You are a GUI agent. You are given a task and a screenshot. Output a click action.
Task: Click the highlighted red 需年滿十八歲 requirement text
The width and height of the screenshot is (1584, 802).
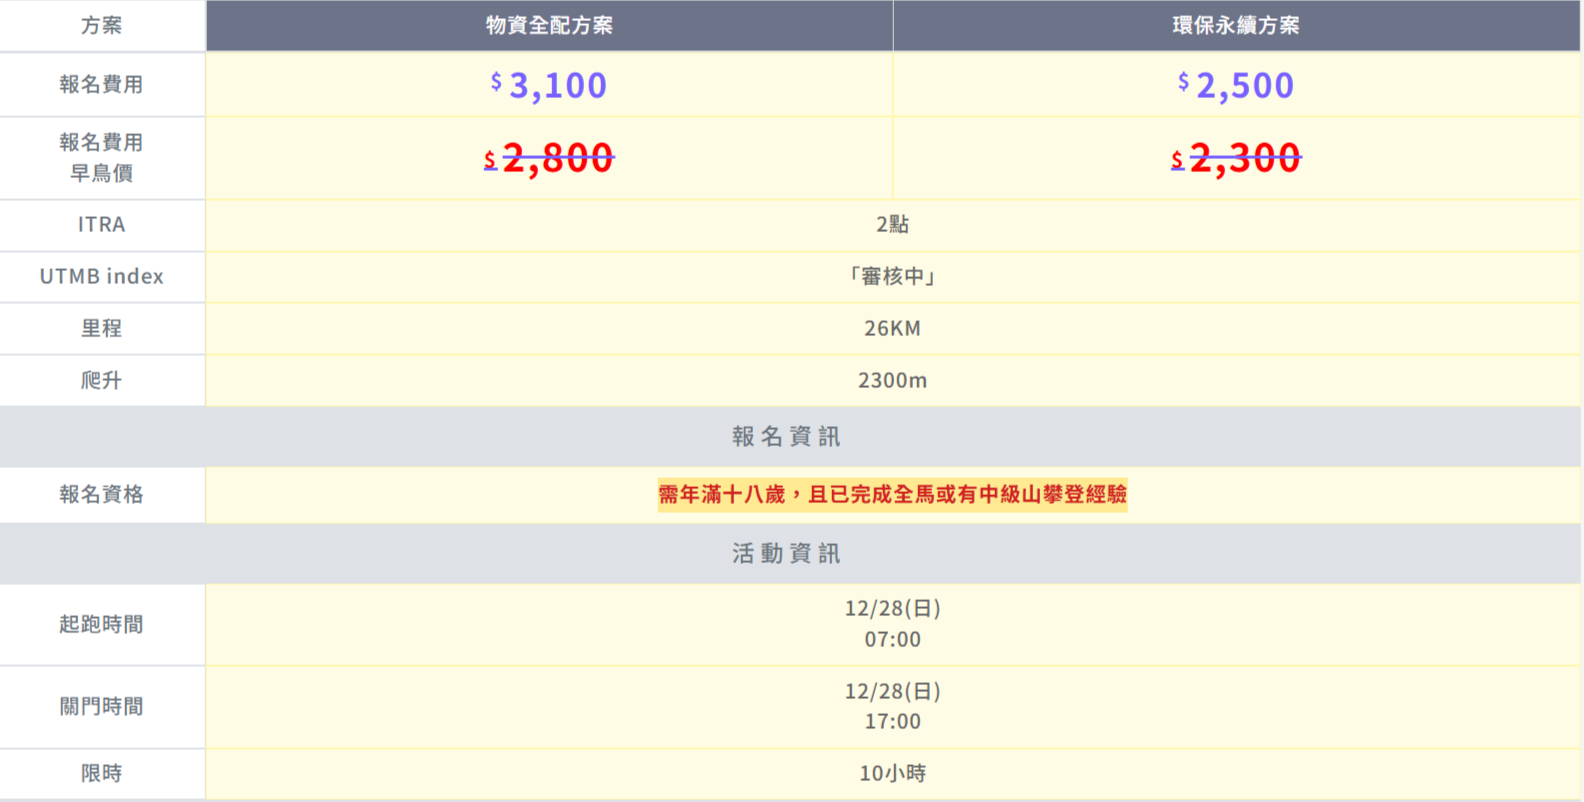pyautogui.click(x=892, y=495)
